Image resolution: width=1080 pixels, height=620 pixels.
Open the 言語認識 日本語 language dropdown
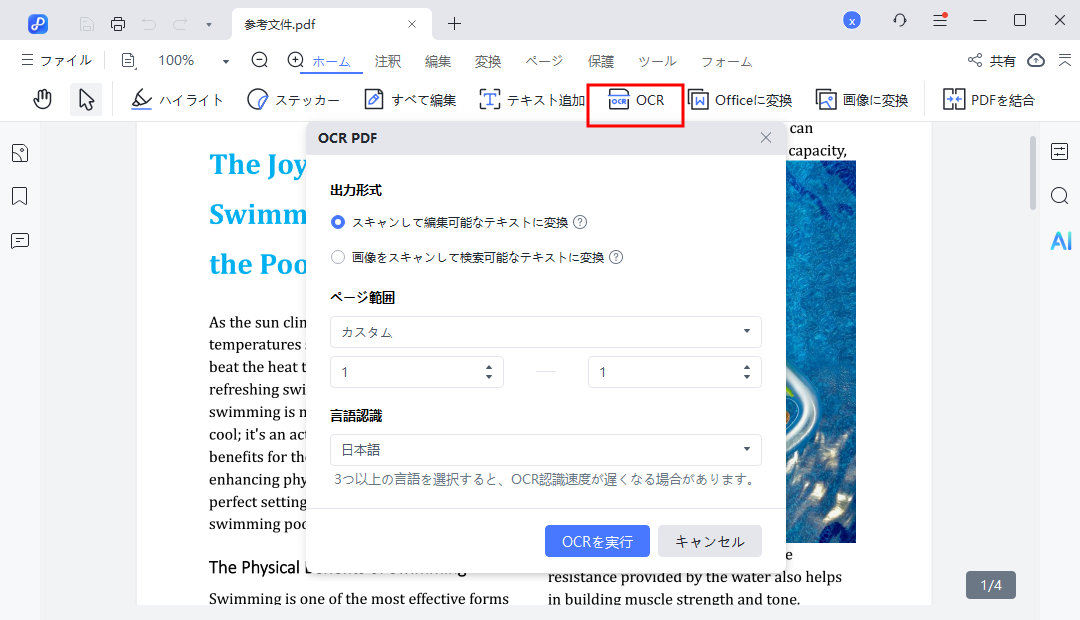tap(545, 450)
